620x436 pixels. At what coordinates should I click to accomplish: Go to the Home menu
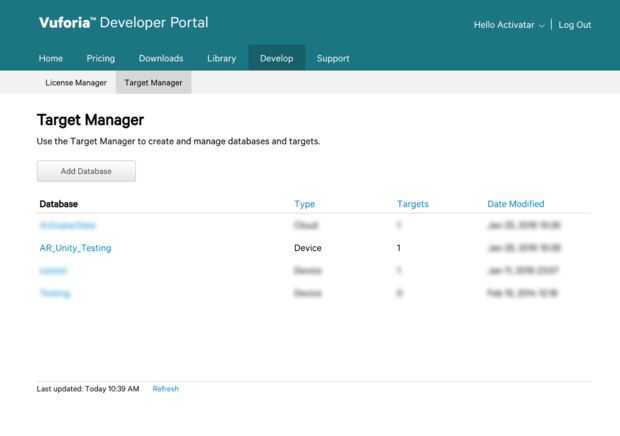point(51,59)
